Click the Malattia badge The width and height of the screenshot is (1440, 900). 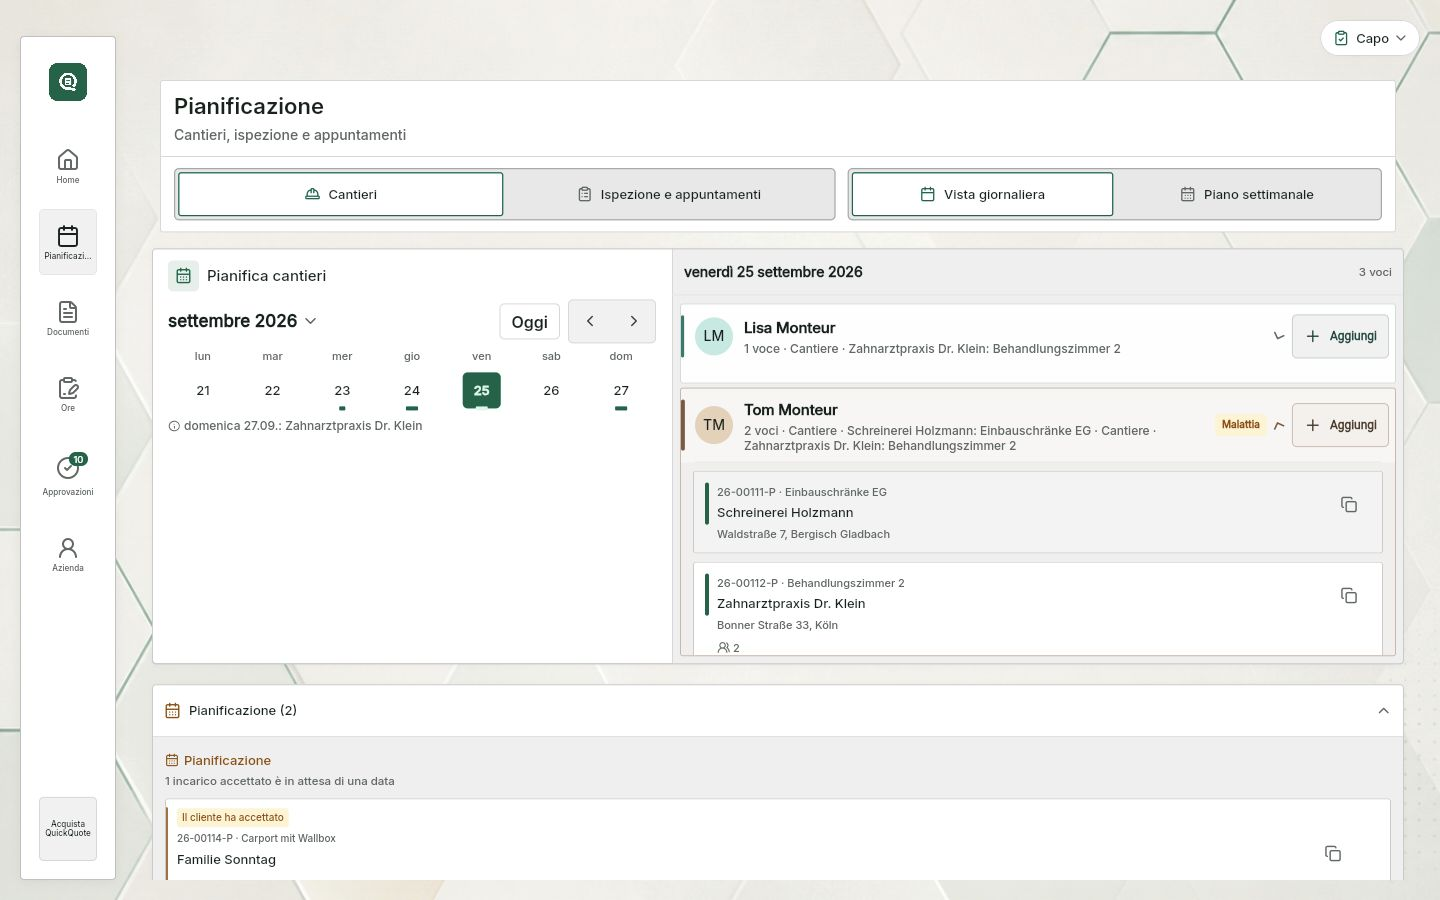click(1240, 425)
